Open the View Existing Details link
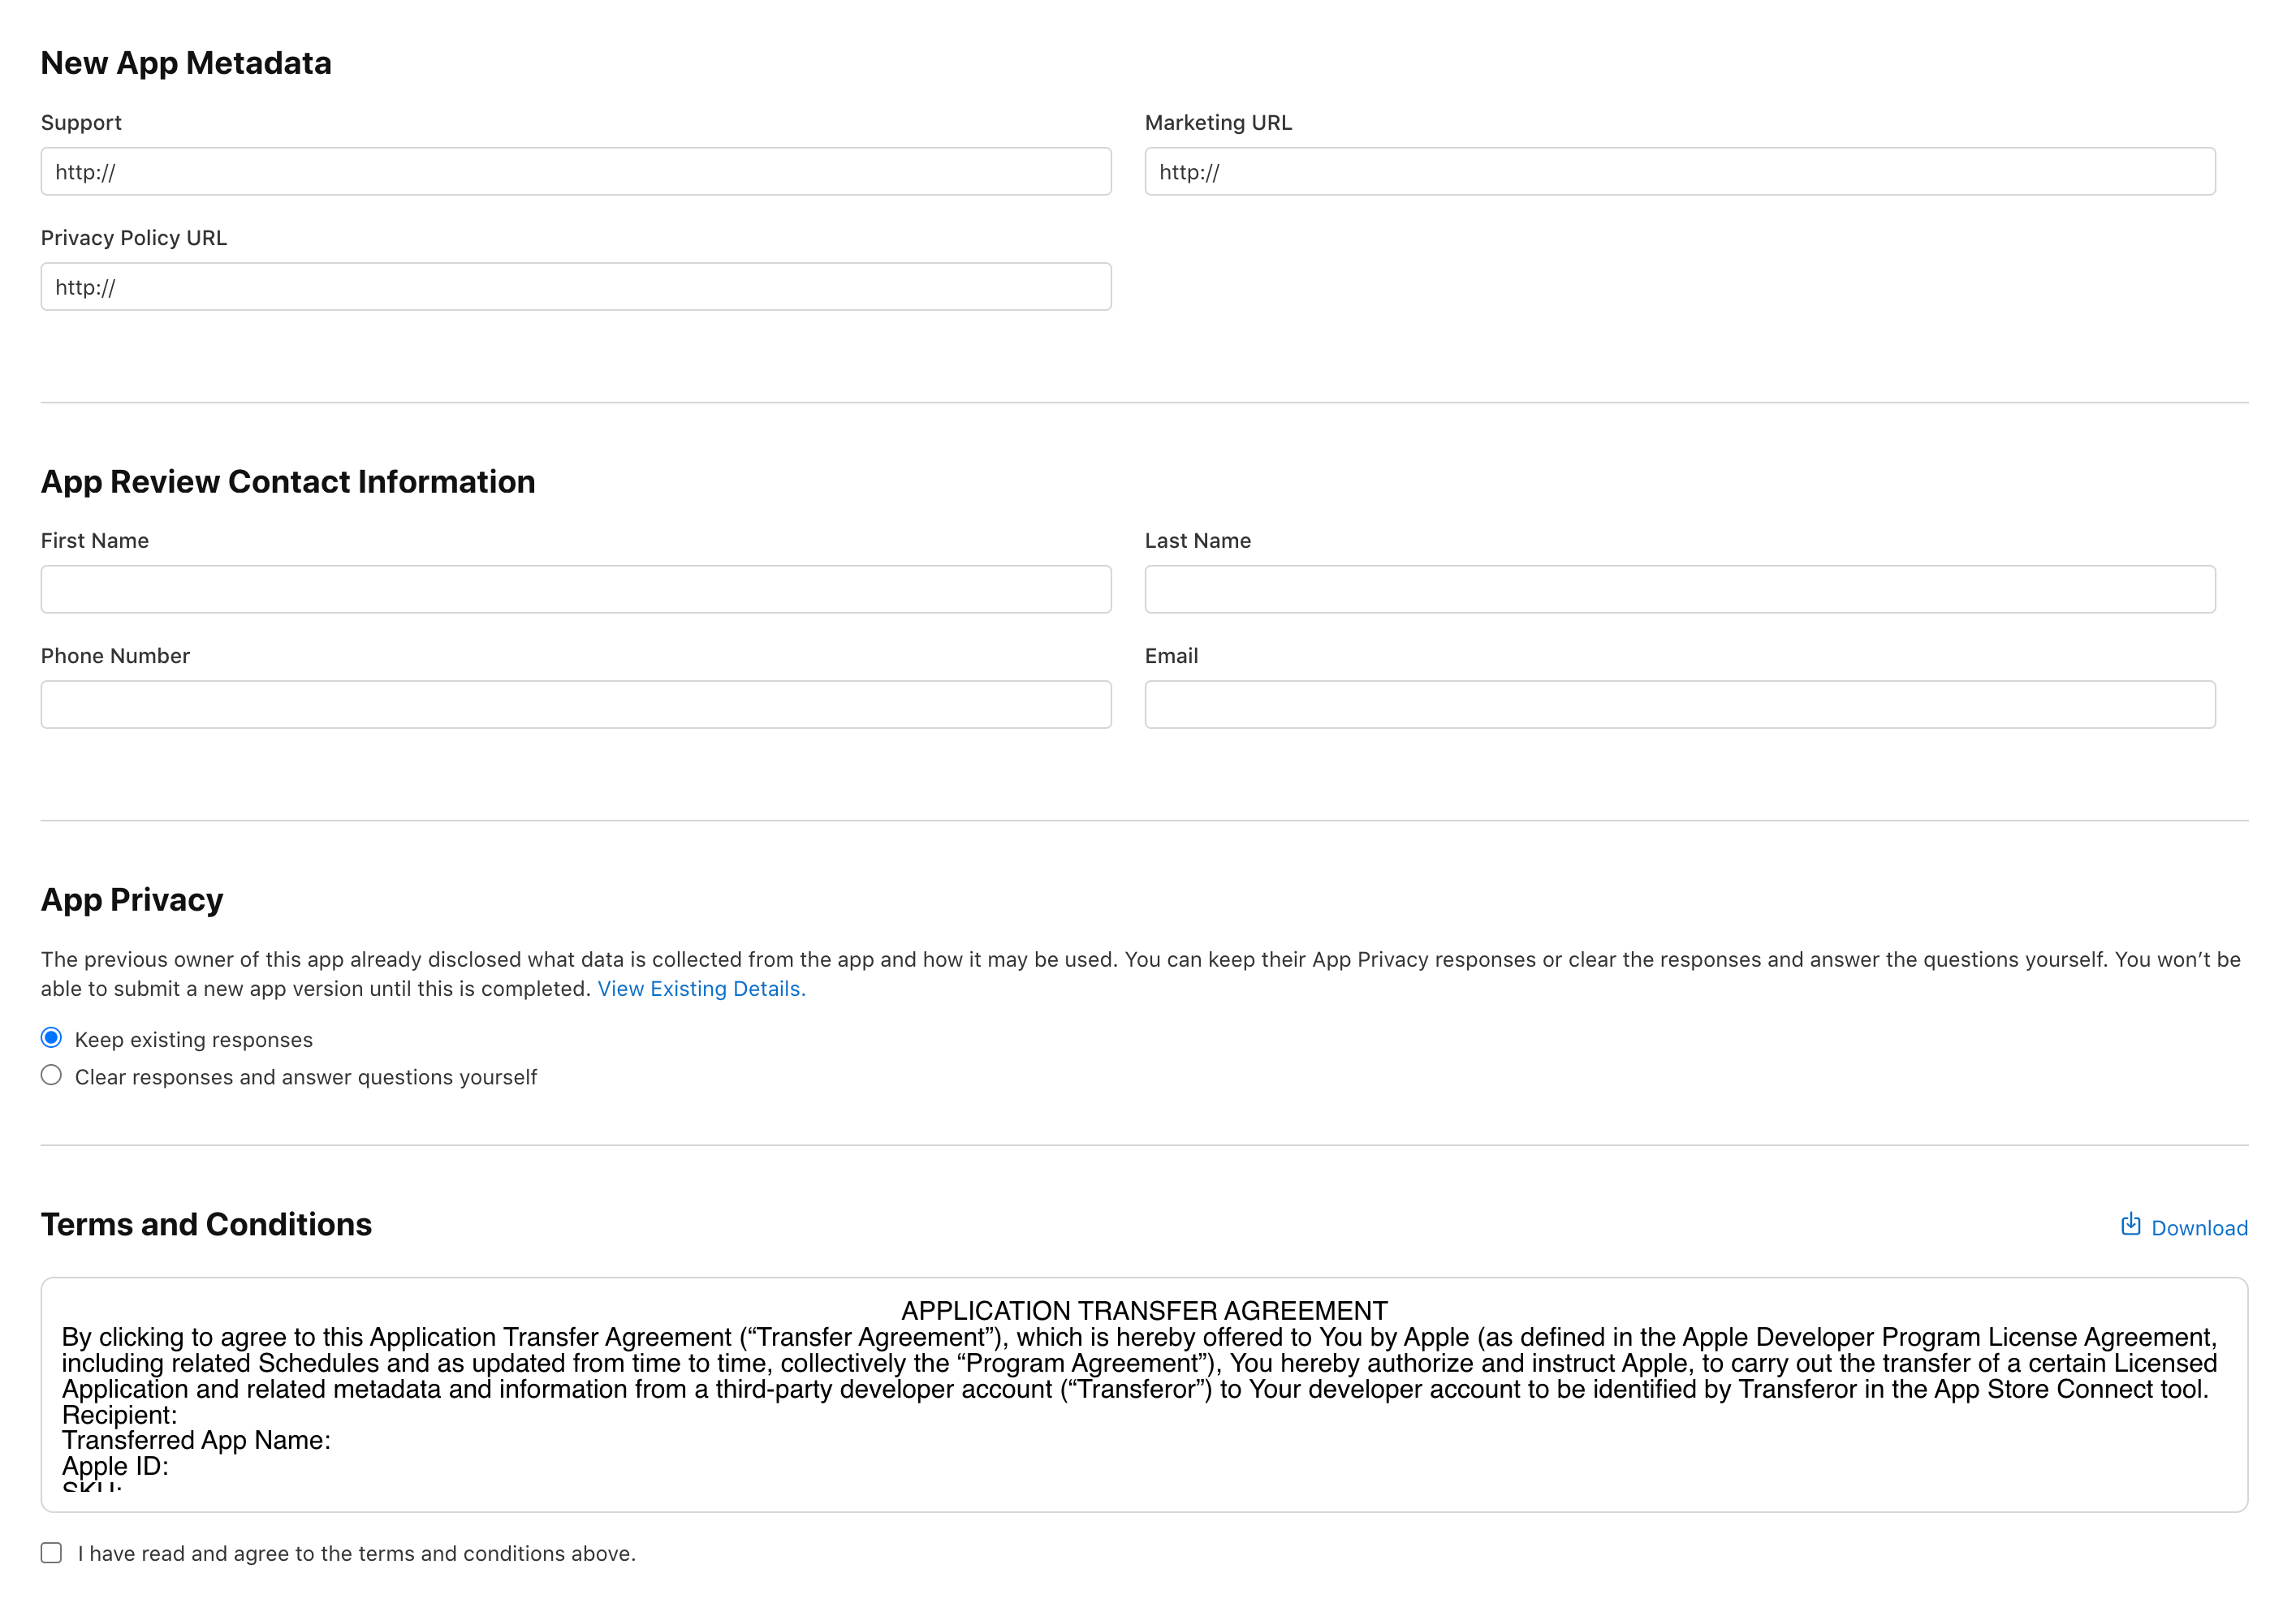 pos(700,989)
